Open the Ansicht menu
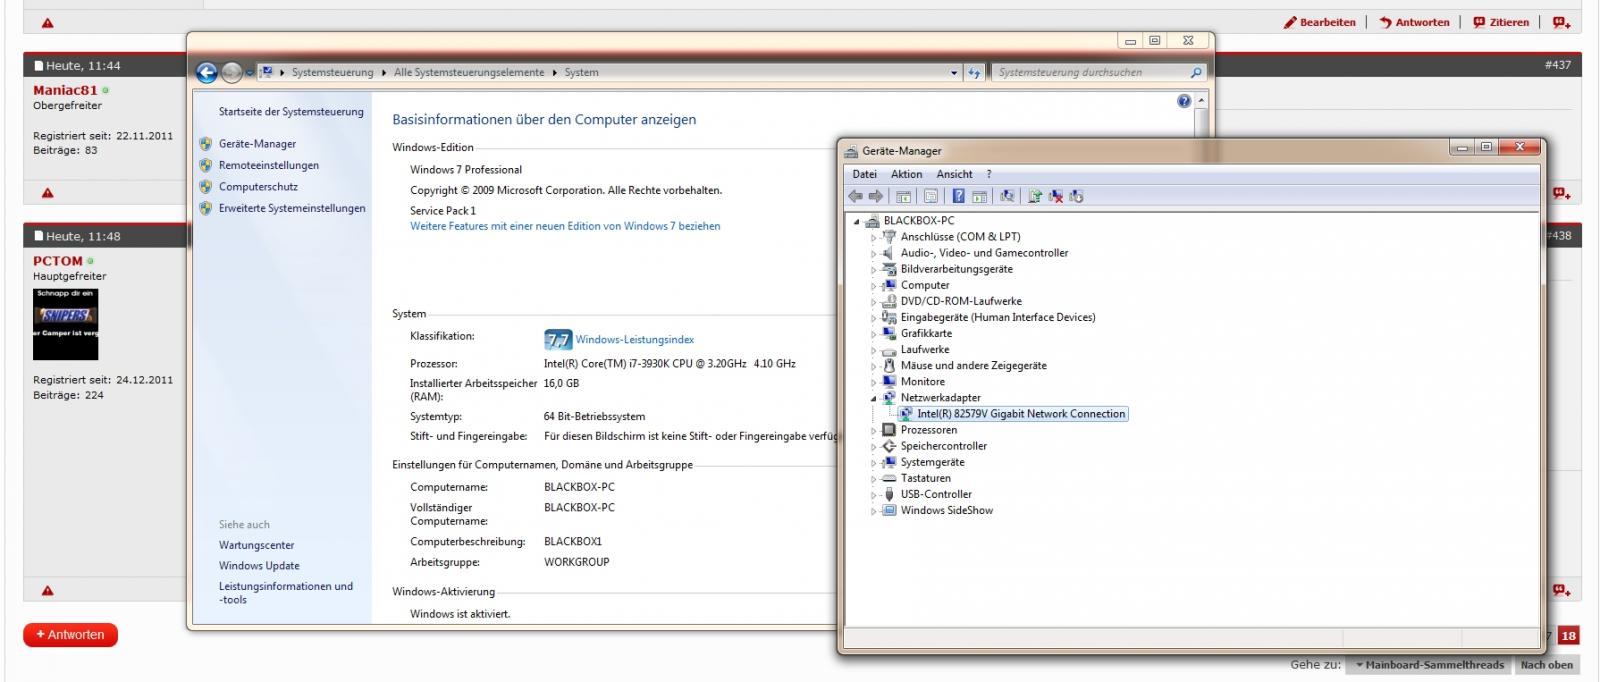The image size is (1600, 682). coord(954,174)
